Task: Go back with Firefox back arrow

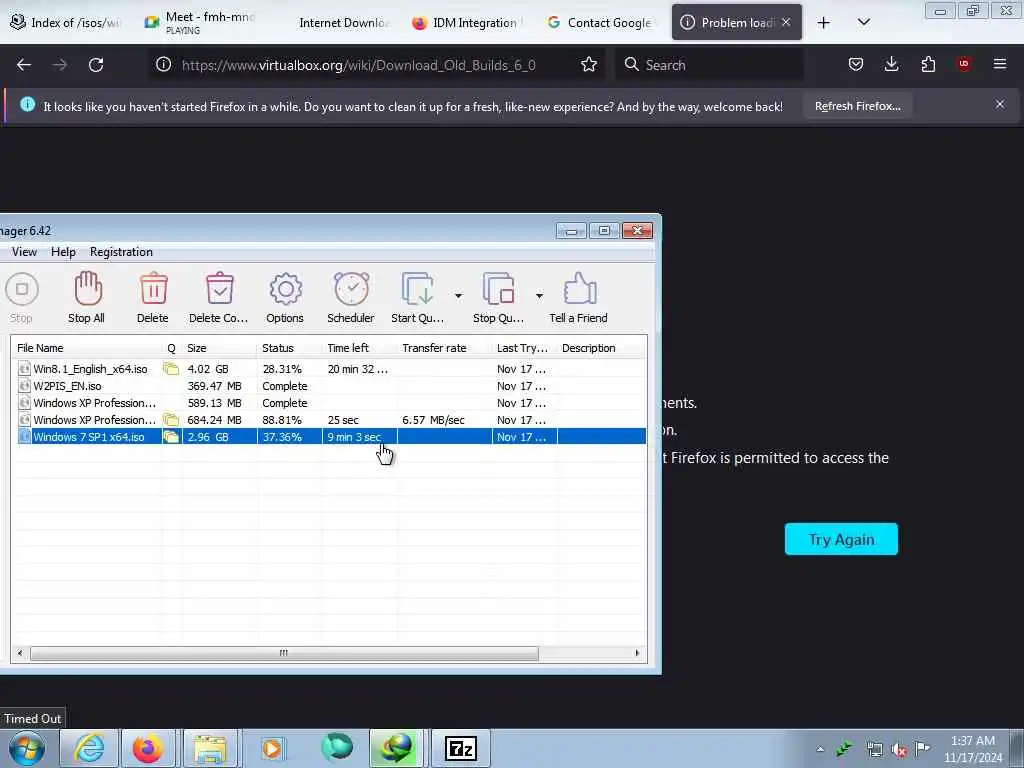Action: [x=24, y=65]
